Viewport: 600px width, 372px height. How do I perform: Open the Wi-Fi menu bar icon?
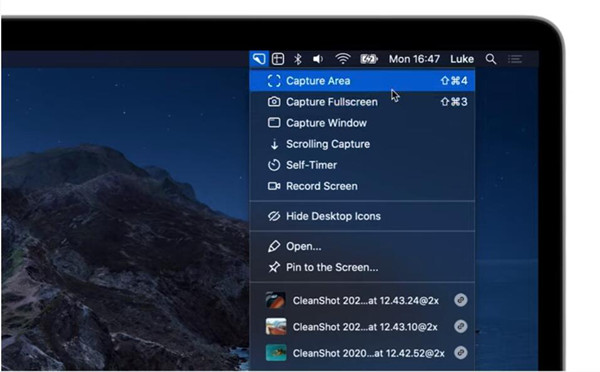[342, 59]
